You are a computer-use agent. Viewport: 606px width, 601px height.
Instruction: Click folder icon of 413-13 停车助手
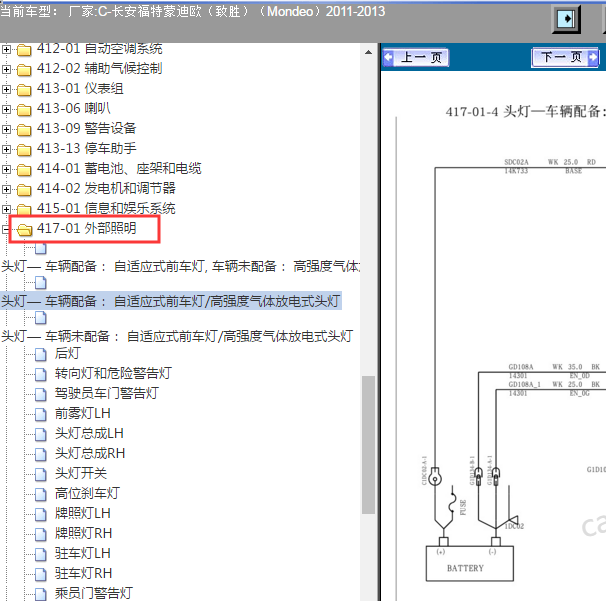coord(24,150)
